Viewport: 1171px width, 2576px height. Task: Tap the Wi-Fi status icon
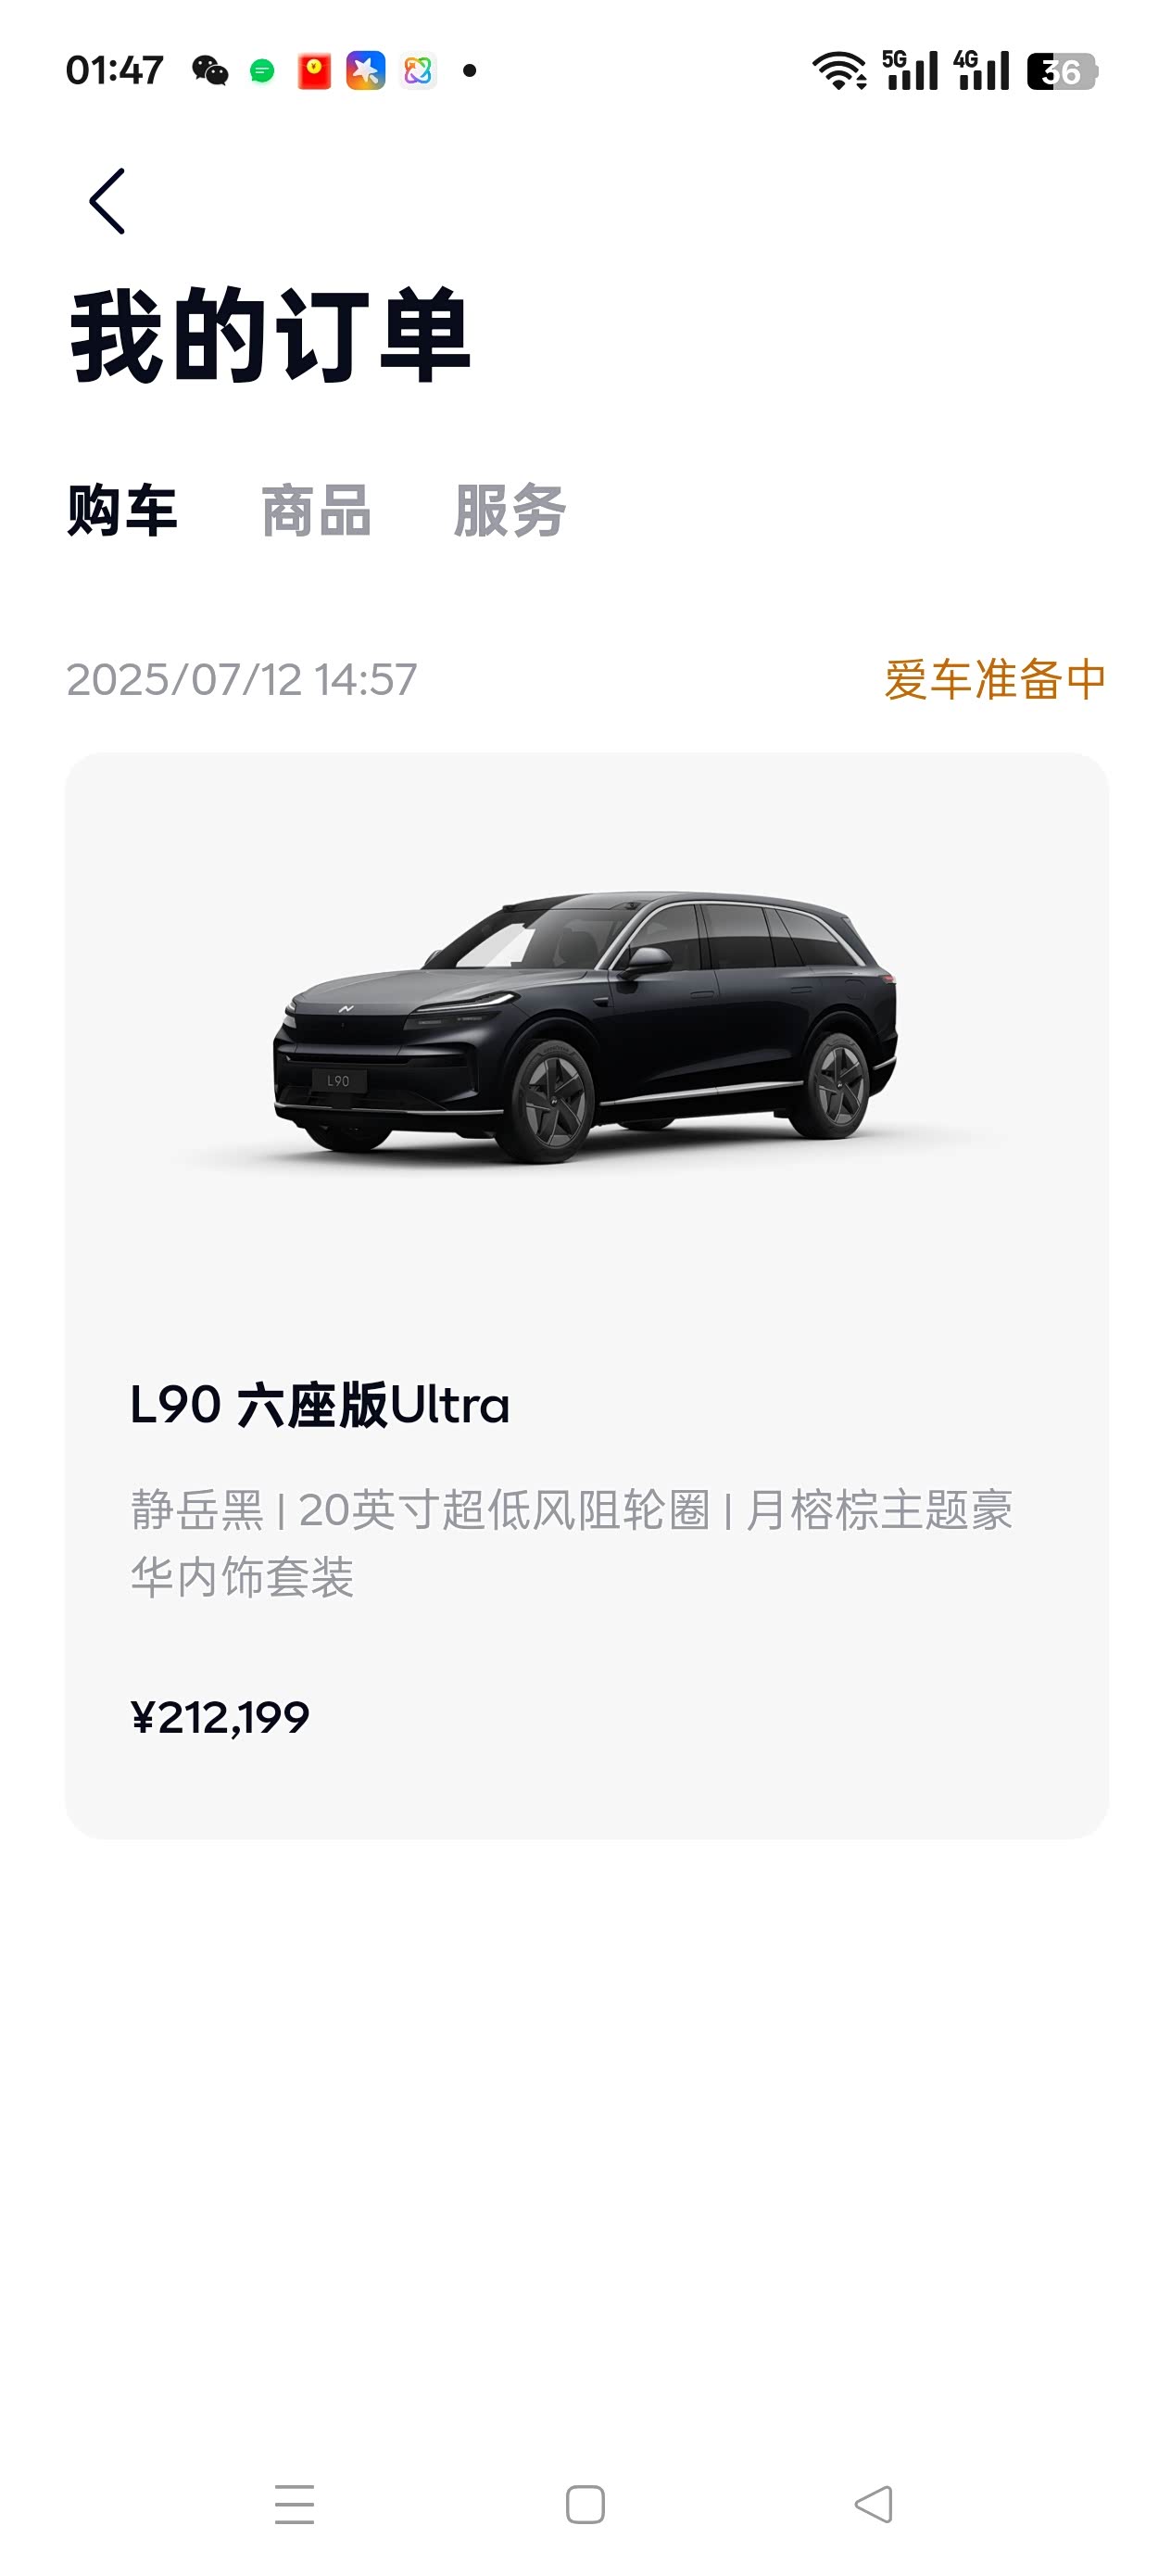(x=839, y=71)
